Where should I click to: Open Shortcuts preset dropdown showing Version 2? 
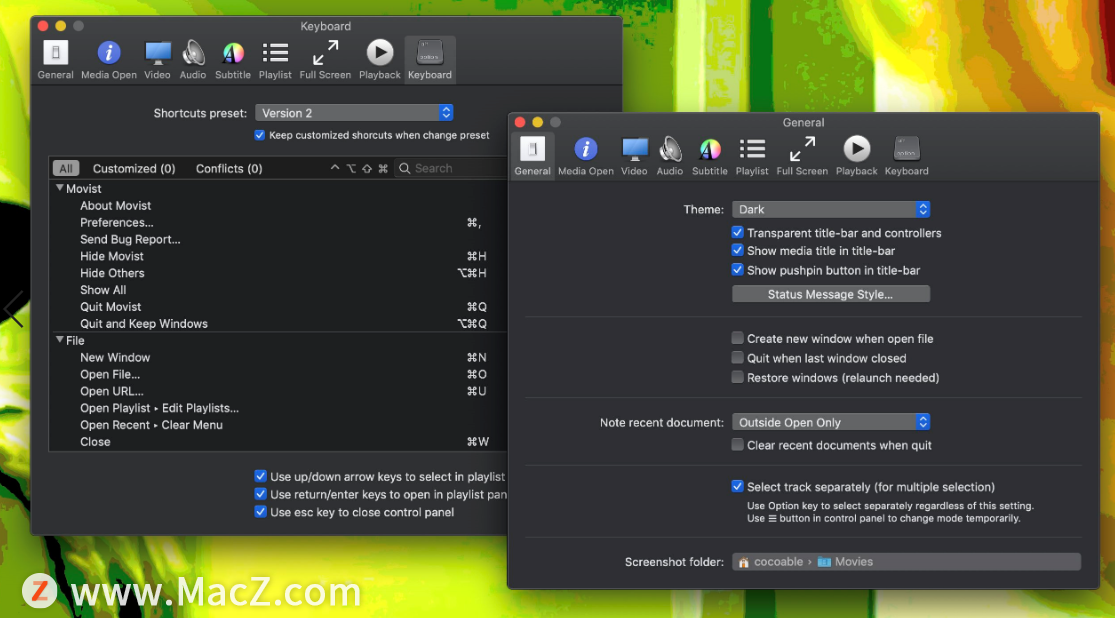click(x=354, y=113)
